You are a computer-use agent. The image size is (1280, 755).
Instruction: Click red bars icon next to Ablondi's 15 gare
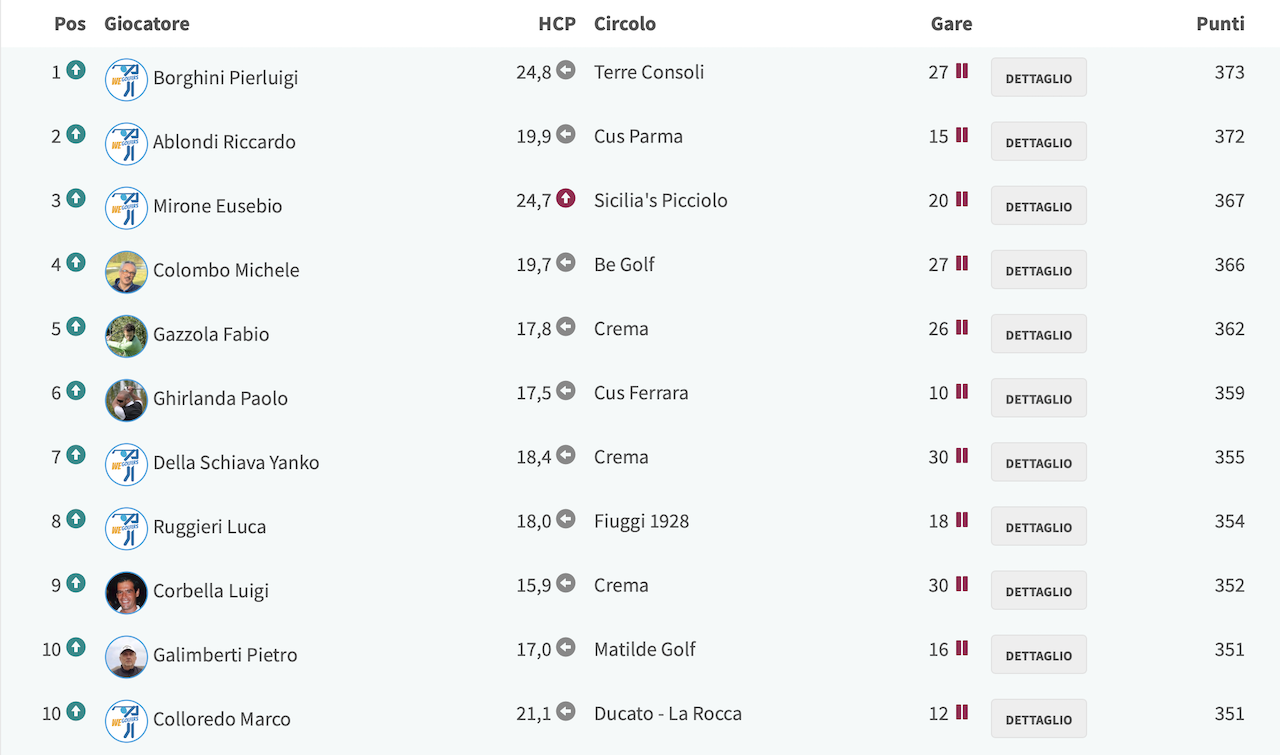coord(962,134)
